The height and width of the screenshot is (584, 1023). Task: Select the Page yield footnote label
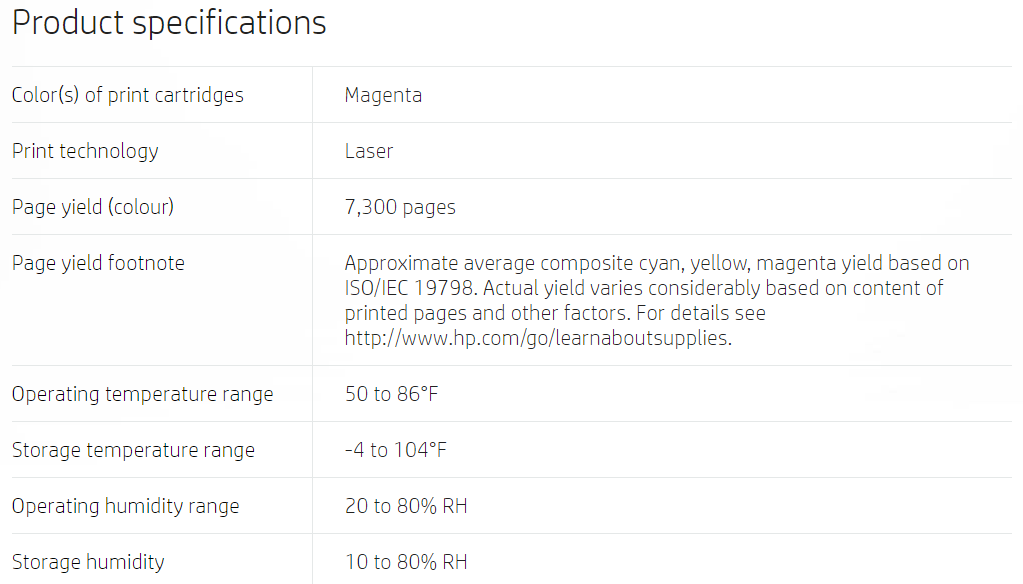tap(99, 263)
